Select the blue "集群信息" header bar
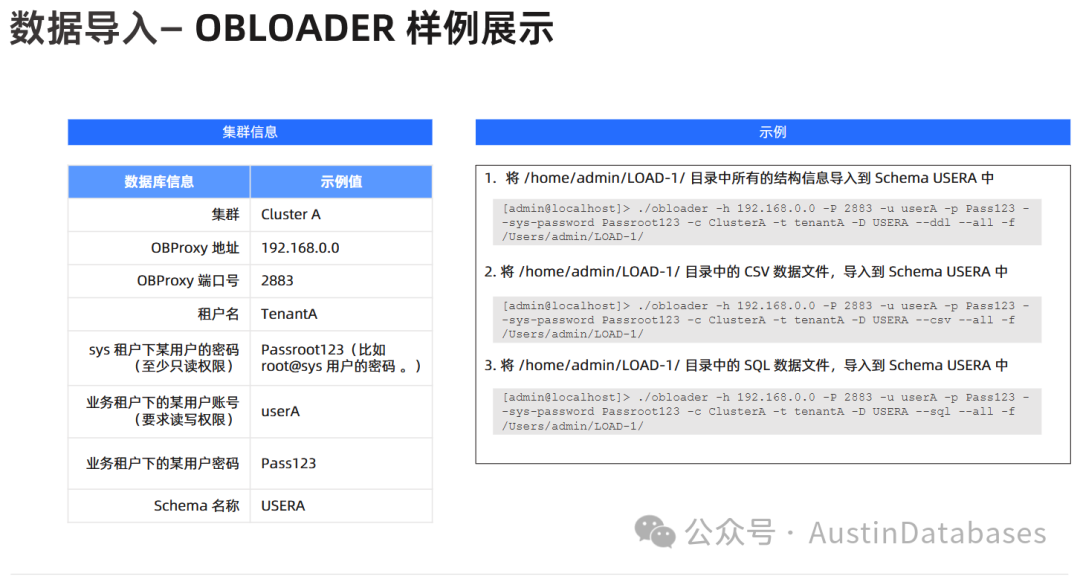Screen dimensions: 1080x576 (x=250, y=132)
